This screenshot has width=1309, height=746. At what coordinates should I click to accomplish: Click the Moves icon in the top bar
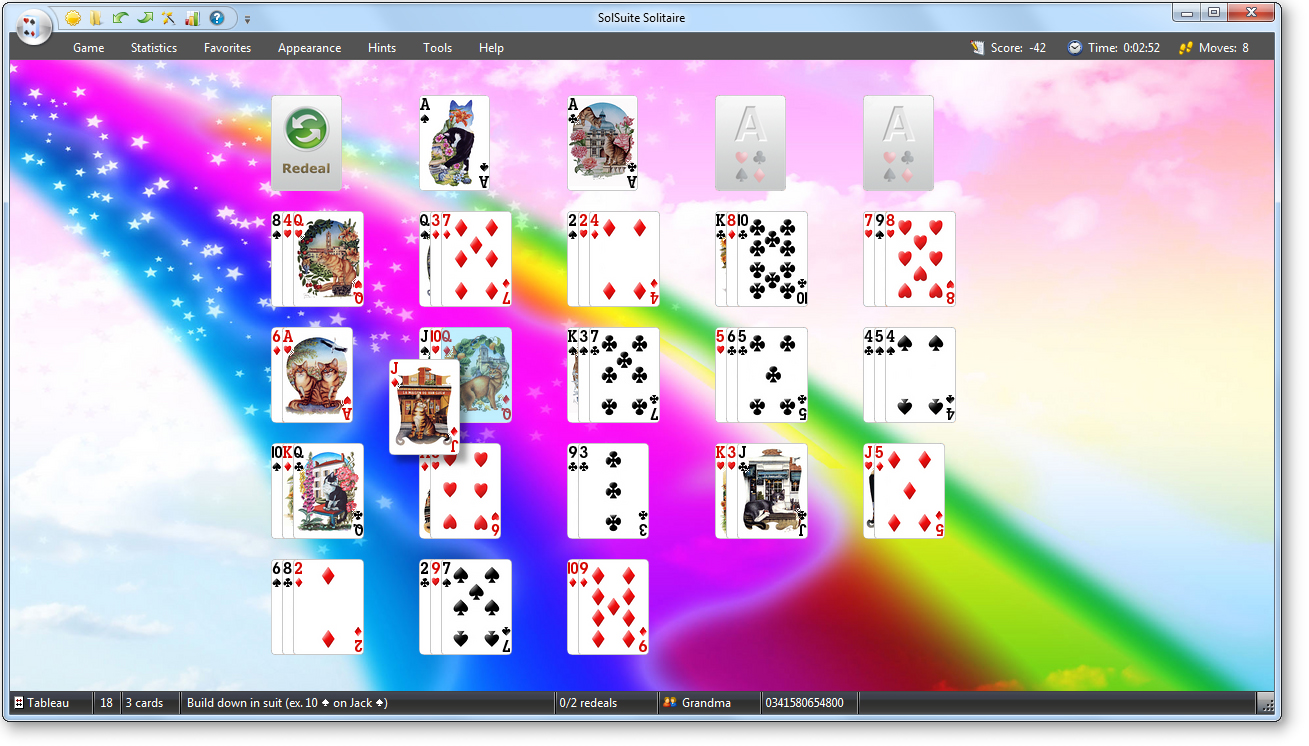(1185, 47)
